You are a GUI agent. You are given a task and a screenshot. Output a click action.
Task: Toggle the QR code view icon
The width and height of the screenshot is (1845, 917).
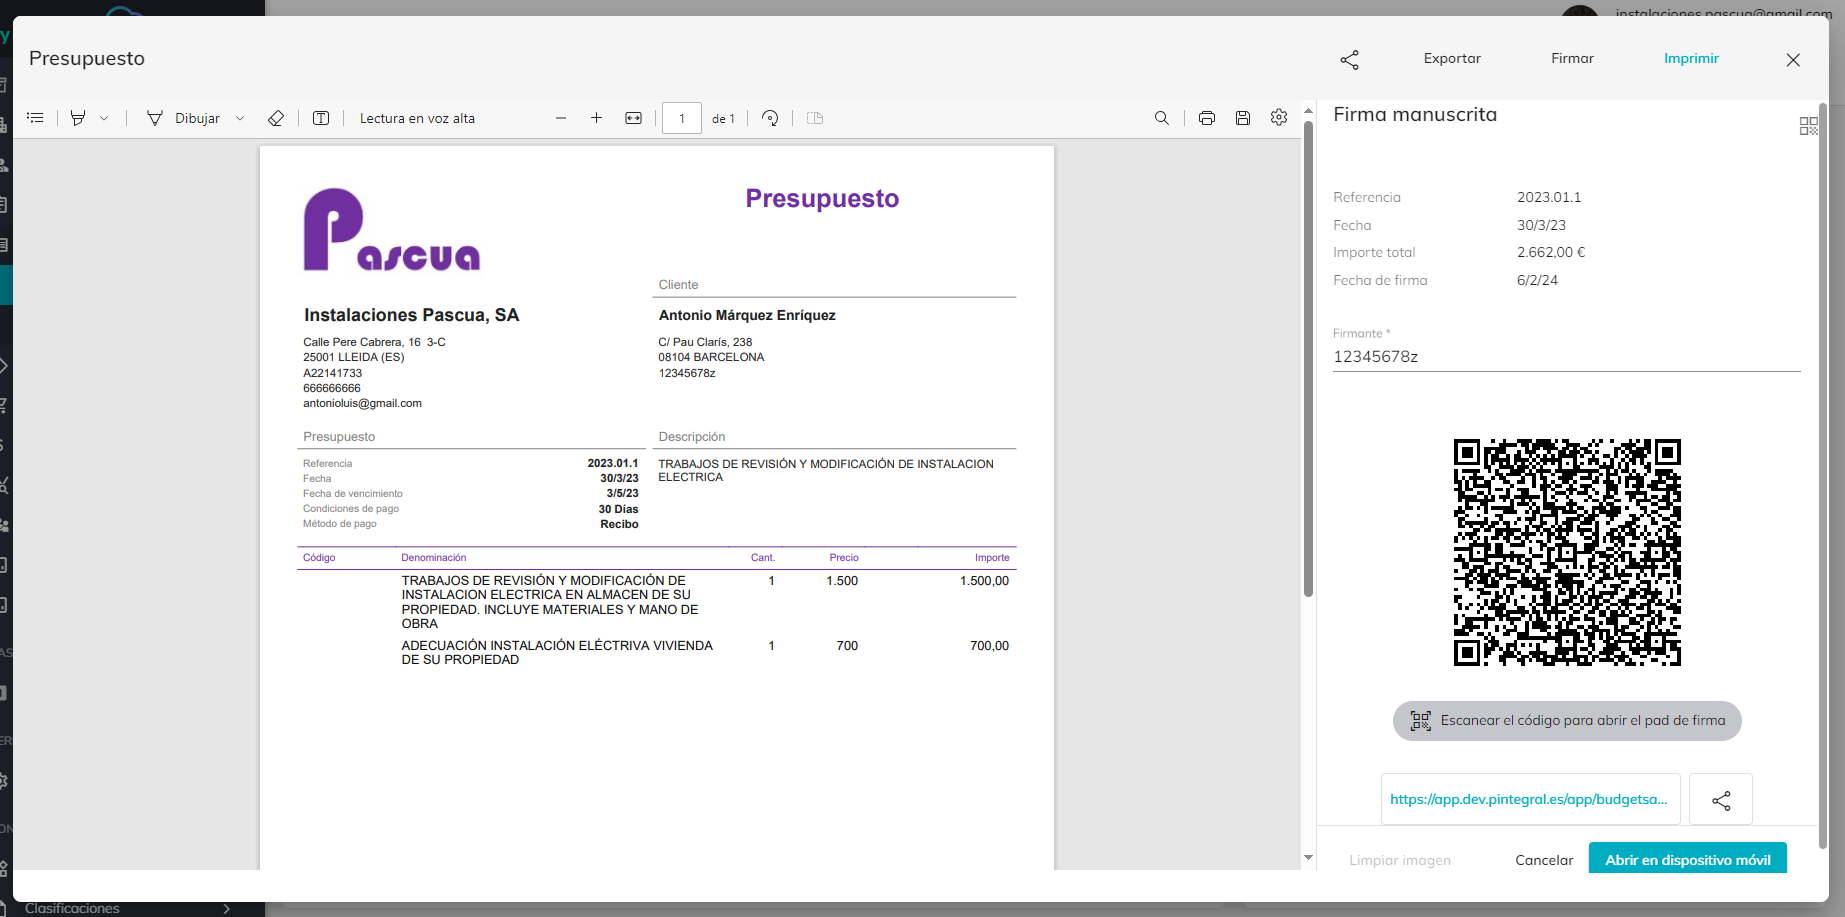[x=1808, y=126]
